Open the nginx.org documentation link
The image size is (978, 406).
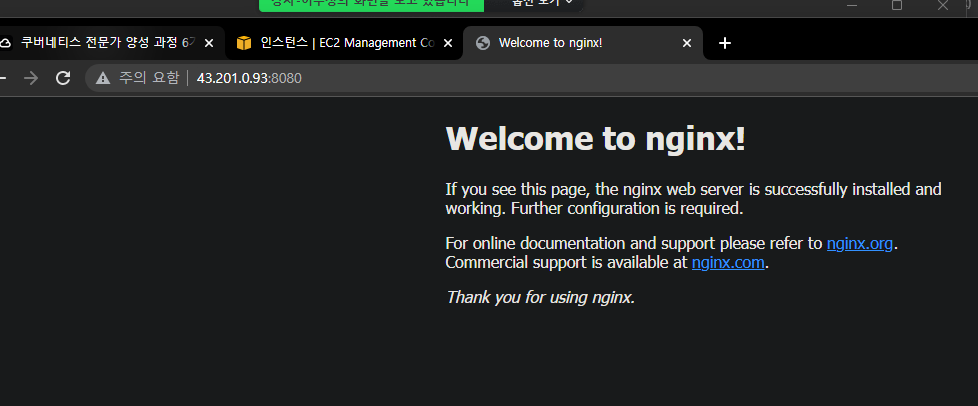[859, 243]
